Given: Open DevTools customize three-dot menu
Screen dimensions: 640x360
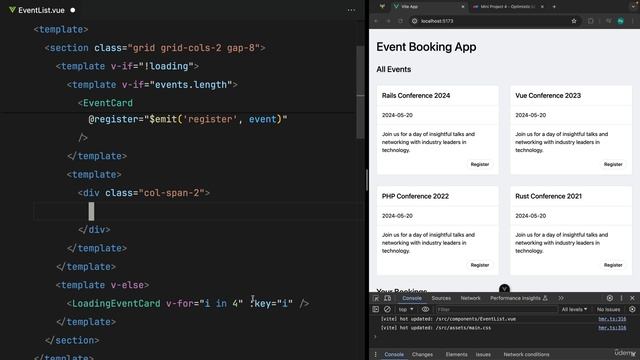Looking at the screenshot, I should pos(621,298).
